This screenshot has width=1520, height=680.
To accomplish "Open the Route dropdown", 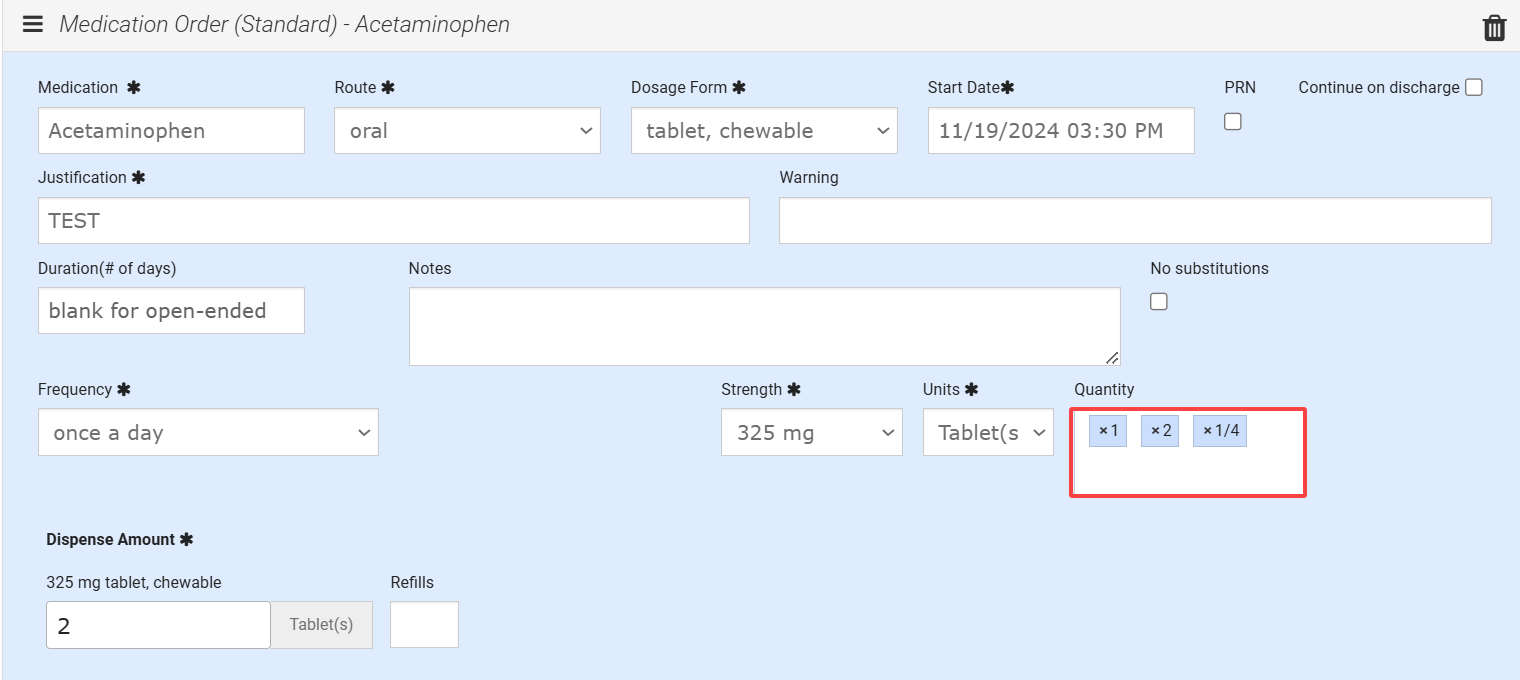I will coord(467,131).
